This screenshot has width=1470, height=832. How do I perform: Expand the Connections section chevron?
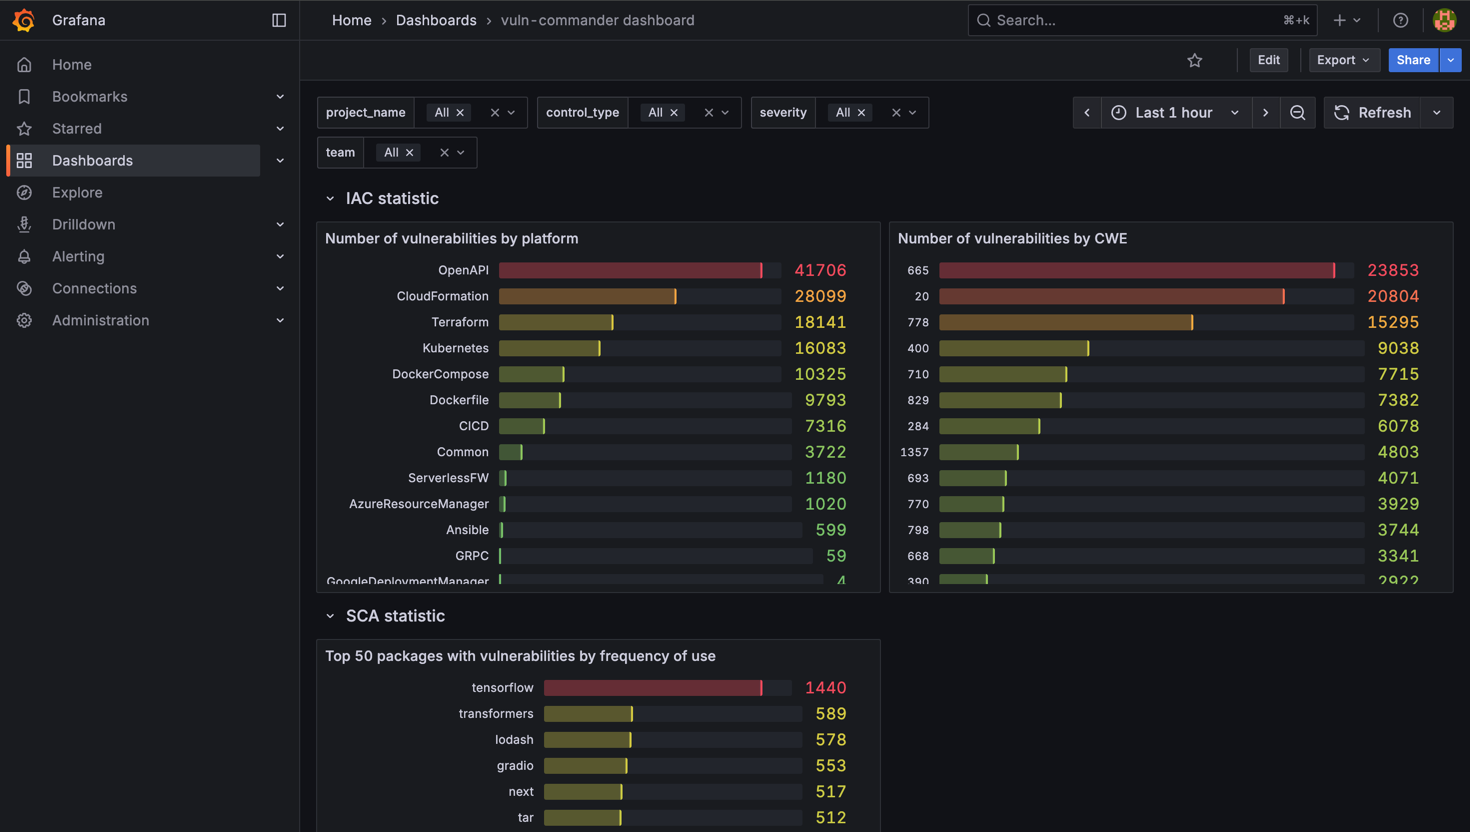coord(280,289)
